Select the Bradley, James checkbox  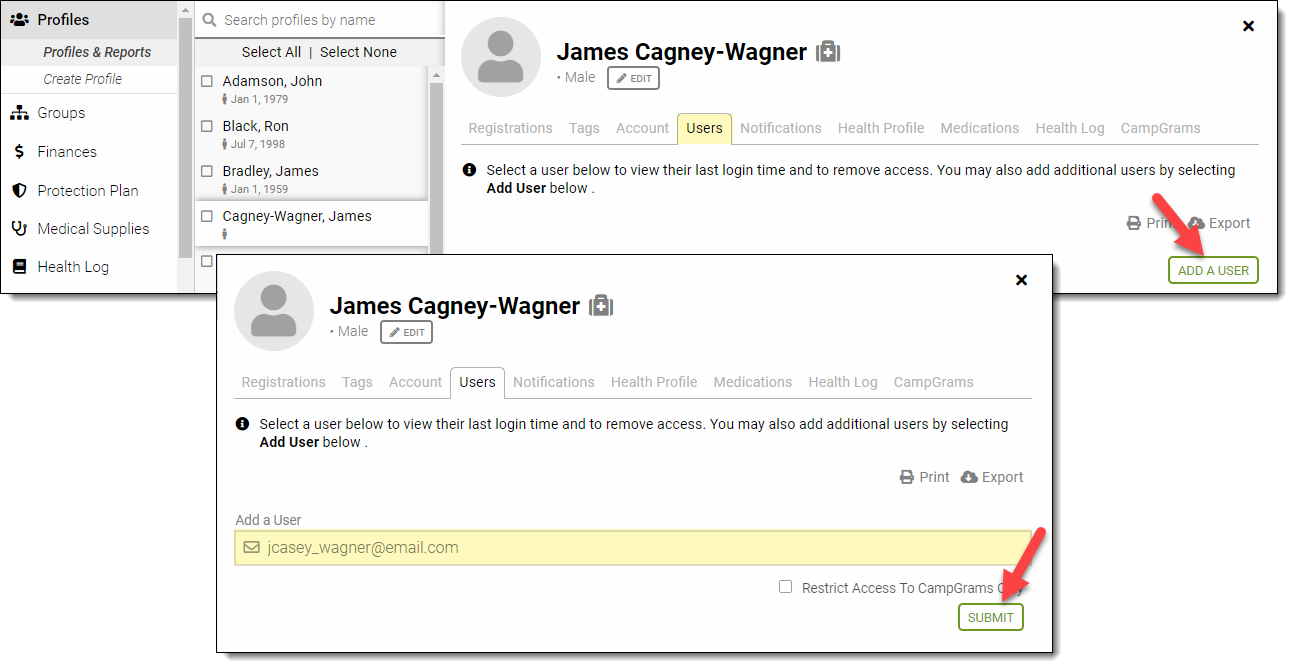[x=207, y=171]
